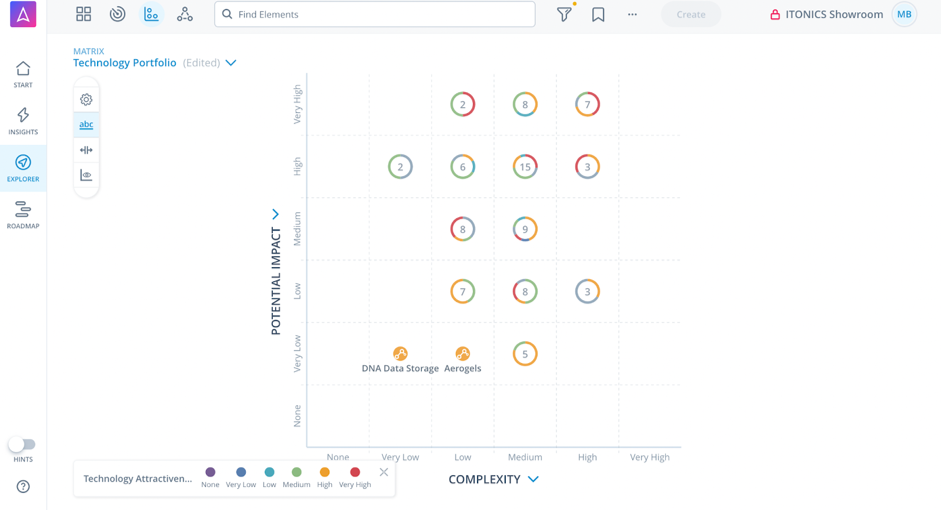Image resolution: width=941 pixels, height=510 pixels.
Task: Open the 8 cluster in Medium impact row
Action: pos(463,229)
